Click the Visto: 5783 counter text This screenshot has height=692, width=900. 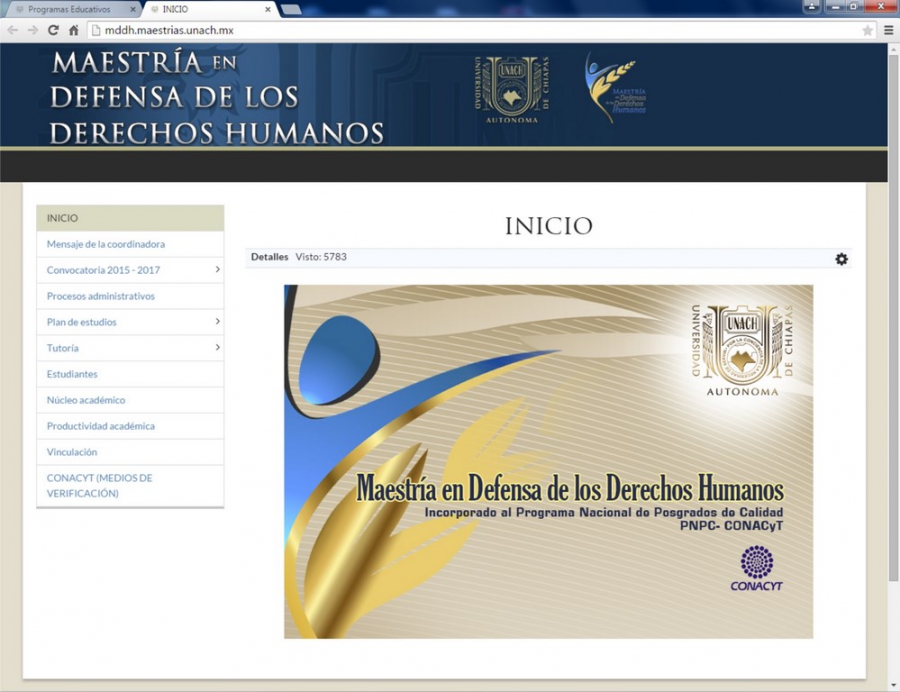point(321,257)
